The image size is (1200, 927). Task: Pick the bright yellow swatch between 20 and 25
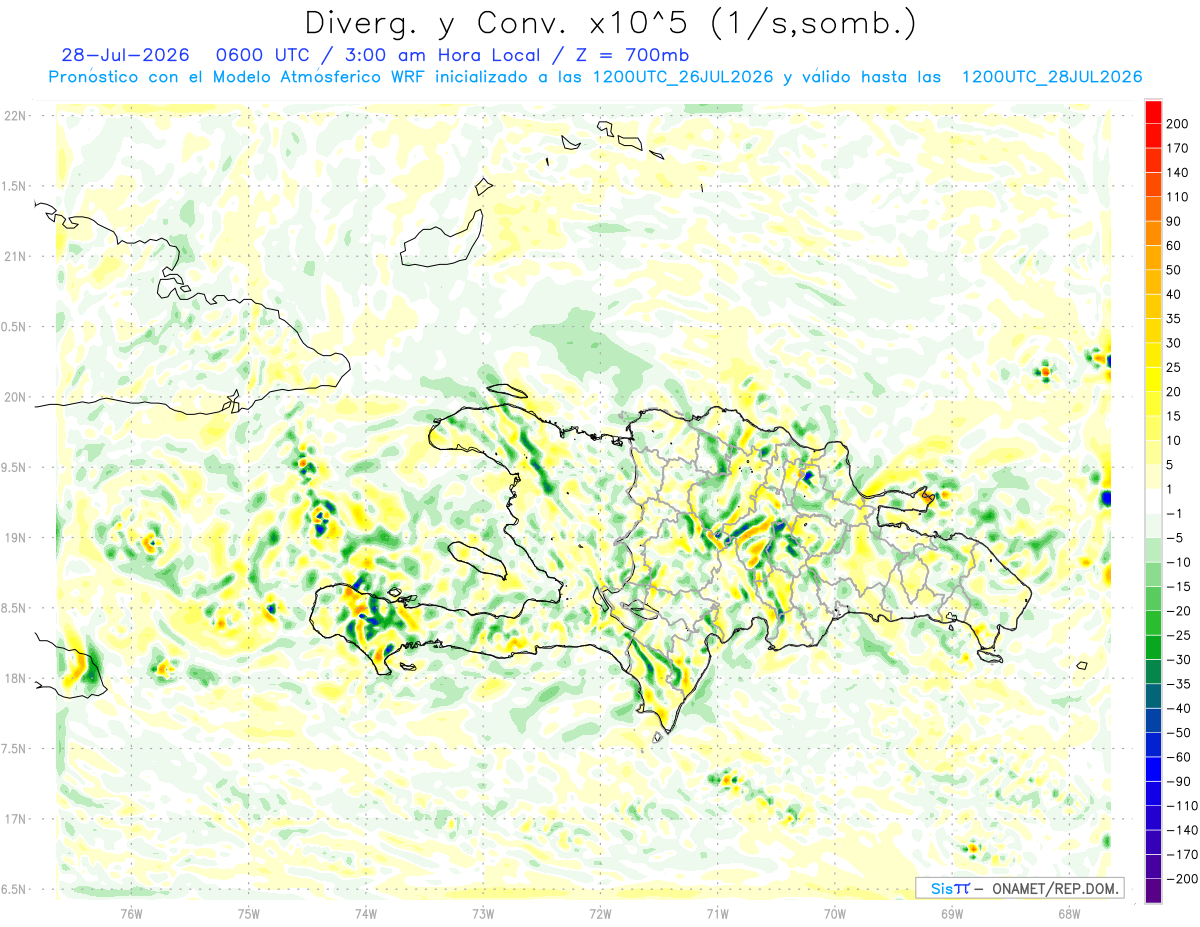(1153, 379)
